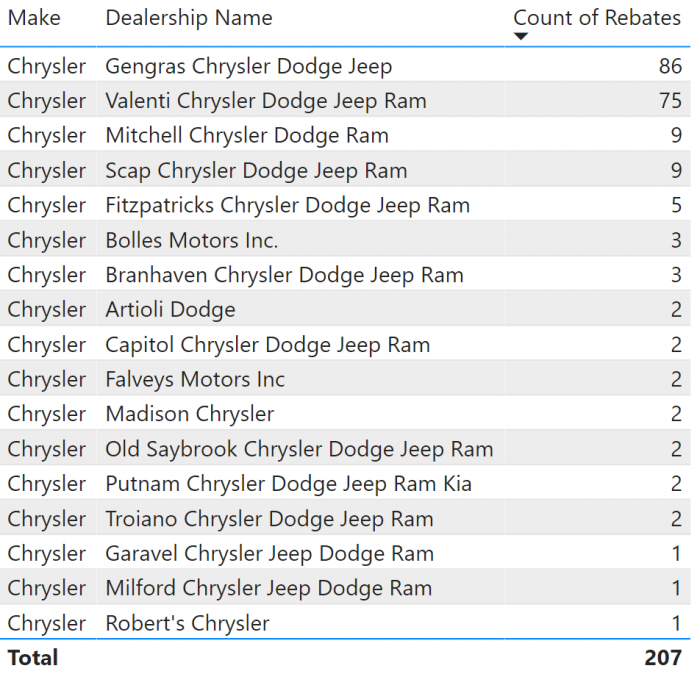
Task: Click rebate count 1 for Robert's Chrysler row
Action: coord(677,623)
